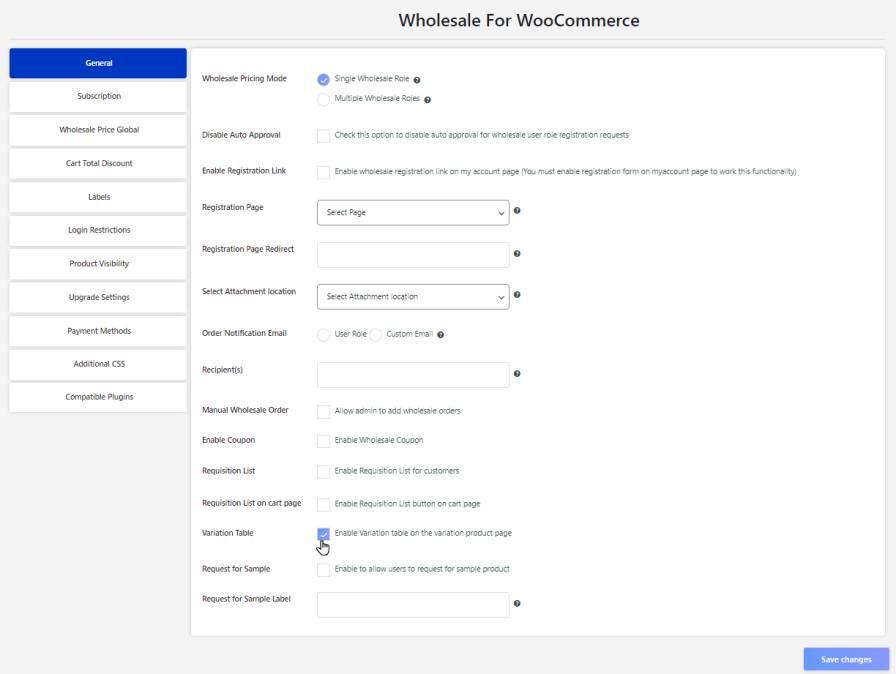
Task: Enable Manual Wholesale Order checkbox
Action: pyautogui.click(x=323, y=411)
